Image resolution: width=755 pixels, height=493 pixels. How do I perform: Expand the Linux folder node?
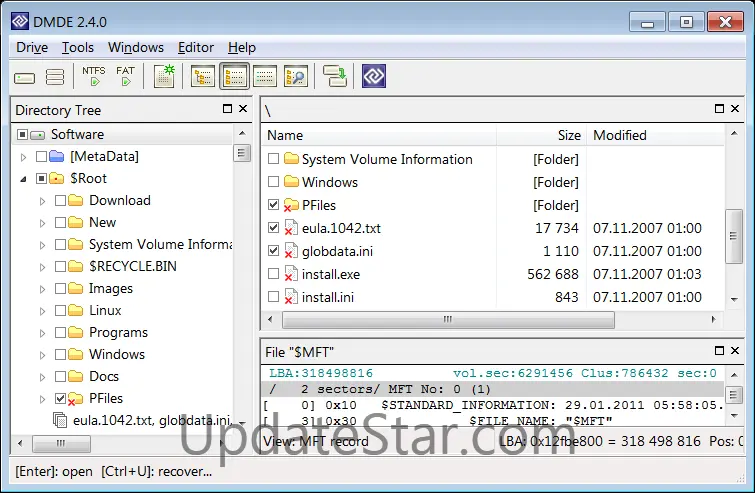point(42,311)
